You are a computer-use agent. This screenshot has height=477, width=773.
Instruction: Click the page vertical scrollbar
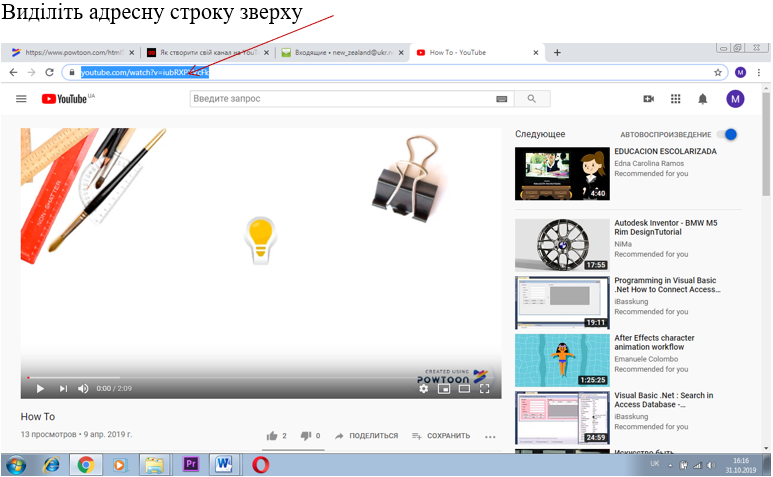(x=766, y=144)
